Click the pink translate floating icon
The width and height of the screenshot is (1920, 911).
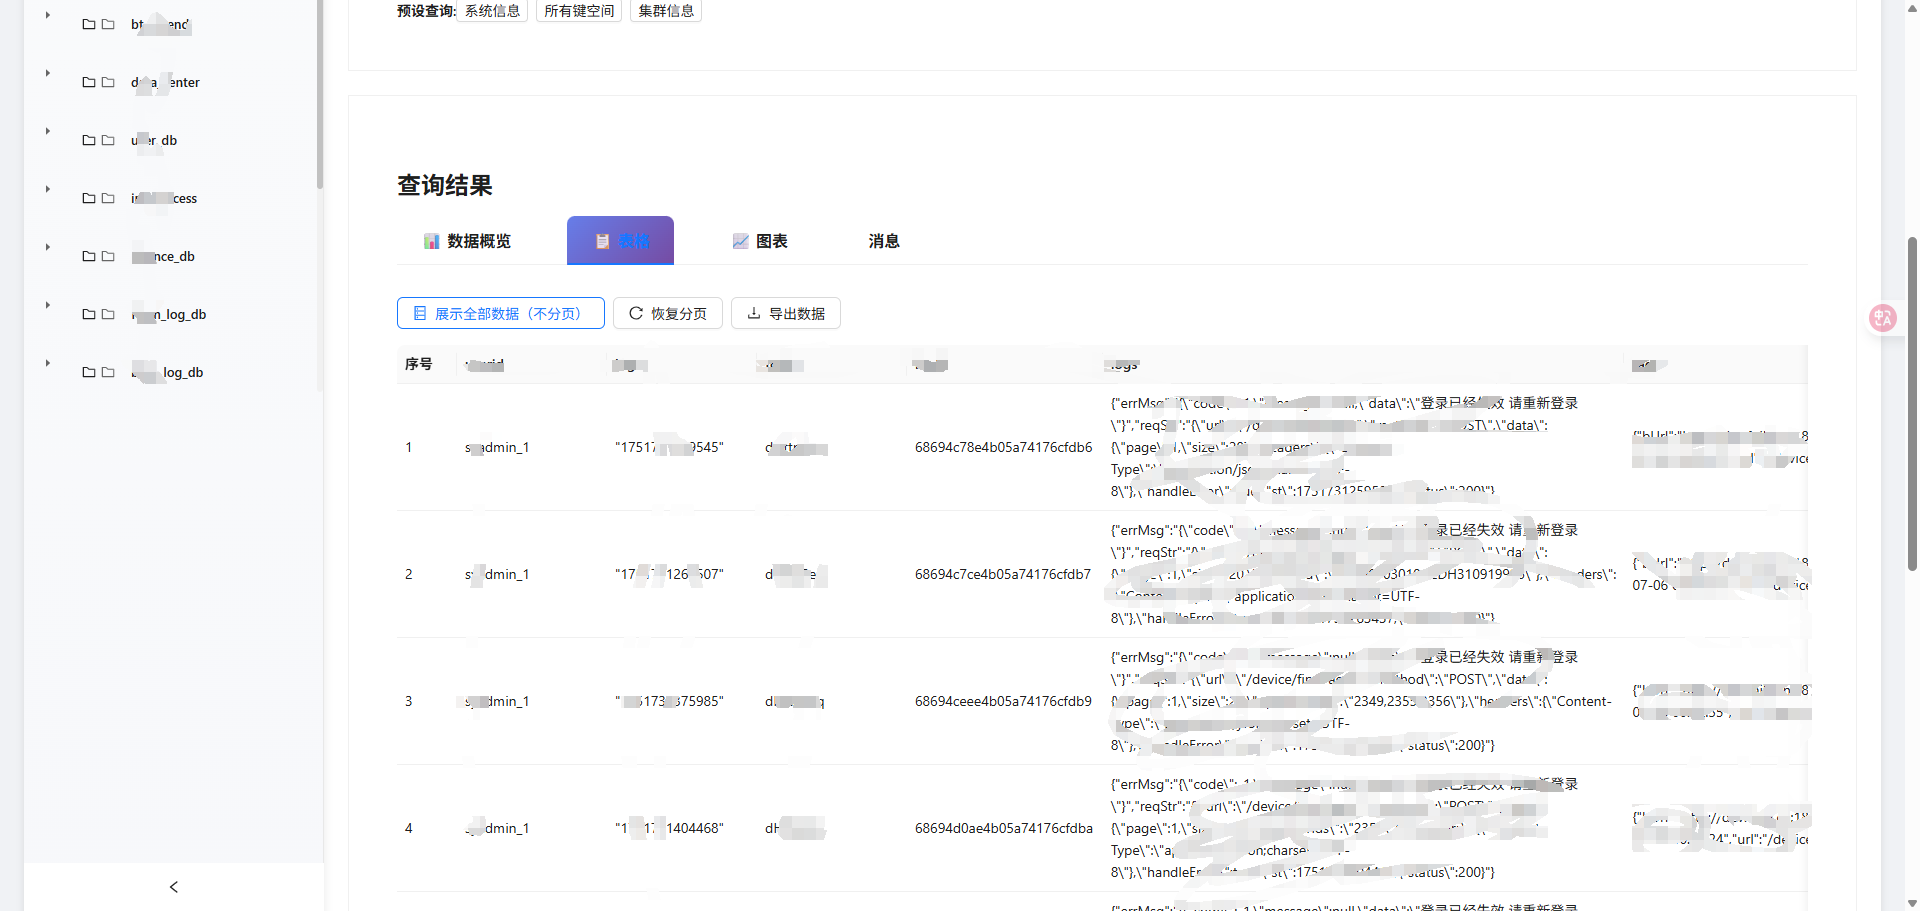(x=1883, y=318)
